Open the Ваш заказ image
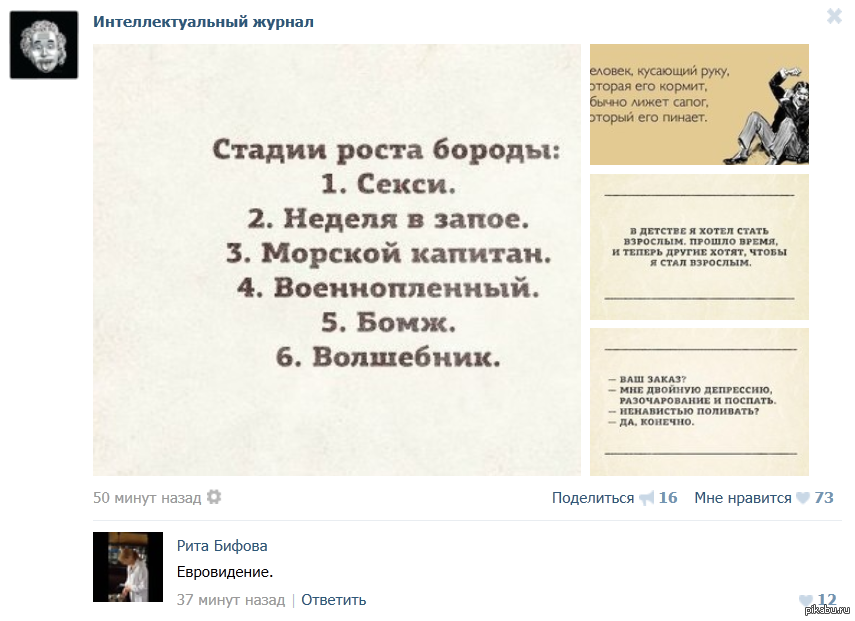This screenshot has height=621, width=855. pyautogui.click(x=699, y=402)
